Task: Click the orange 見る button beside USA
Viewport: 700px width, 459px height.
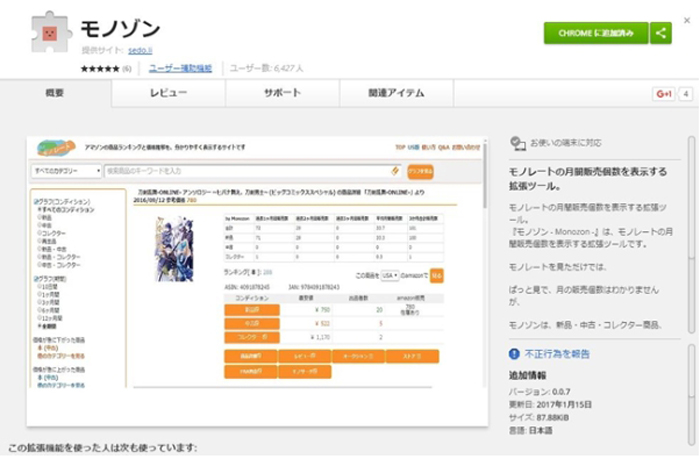Action: pos(437,275)
